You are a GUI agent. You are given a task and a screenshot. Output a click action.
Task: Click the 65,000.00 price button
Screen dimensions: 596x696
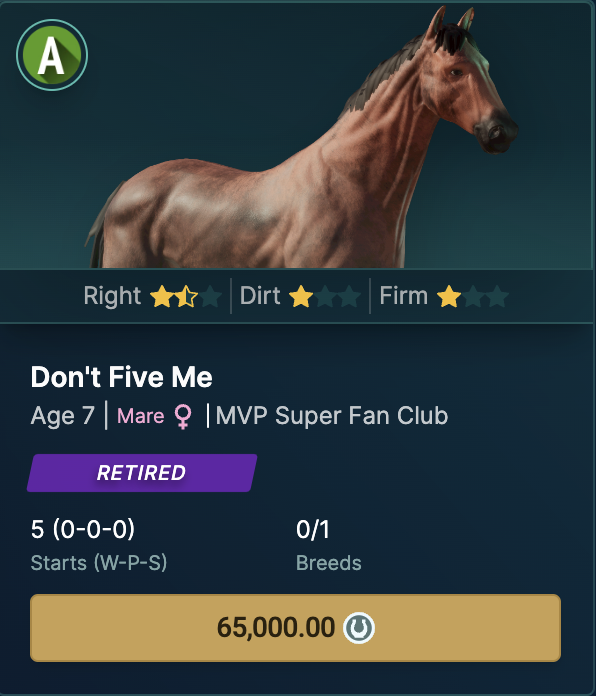tap(296, 628)
